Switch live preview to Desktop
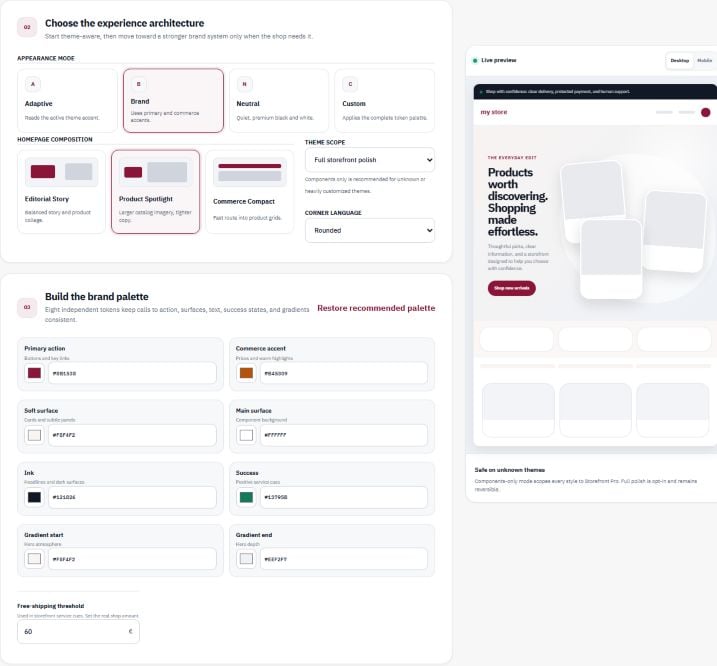Viewport: 717px width, 666px height. [x=680, y=60]
